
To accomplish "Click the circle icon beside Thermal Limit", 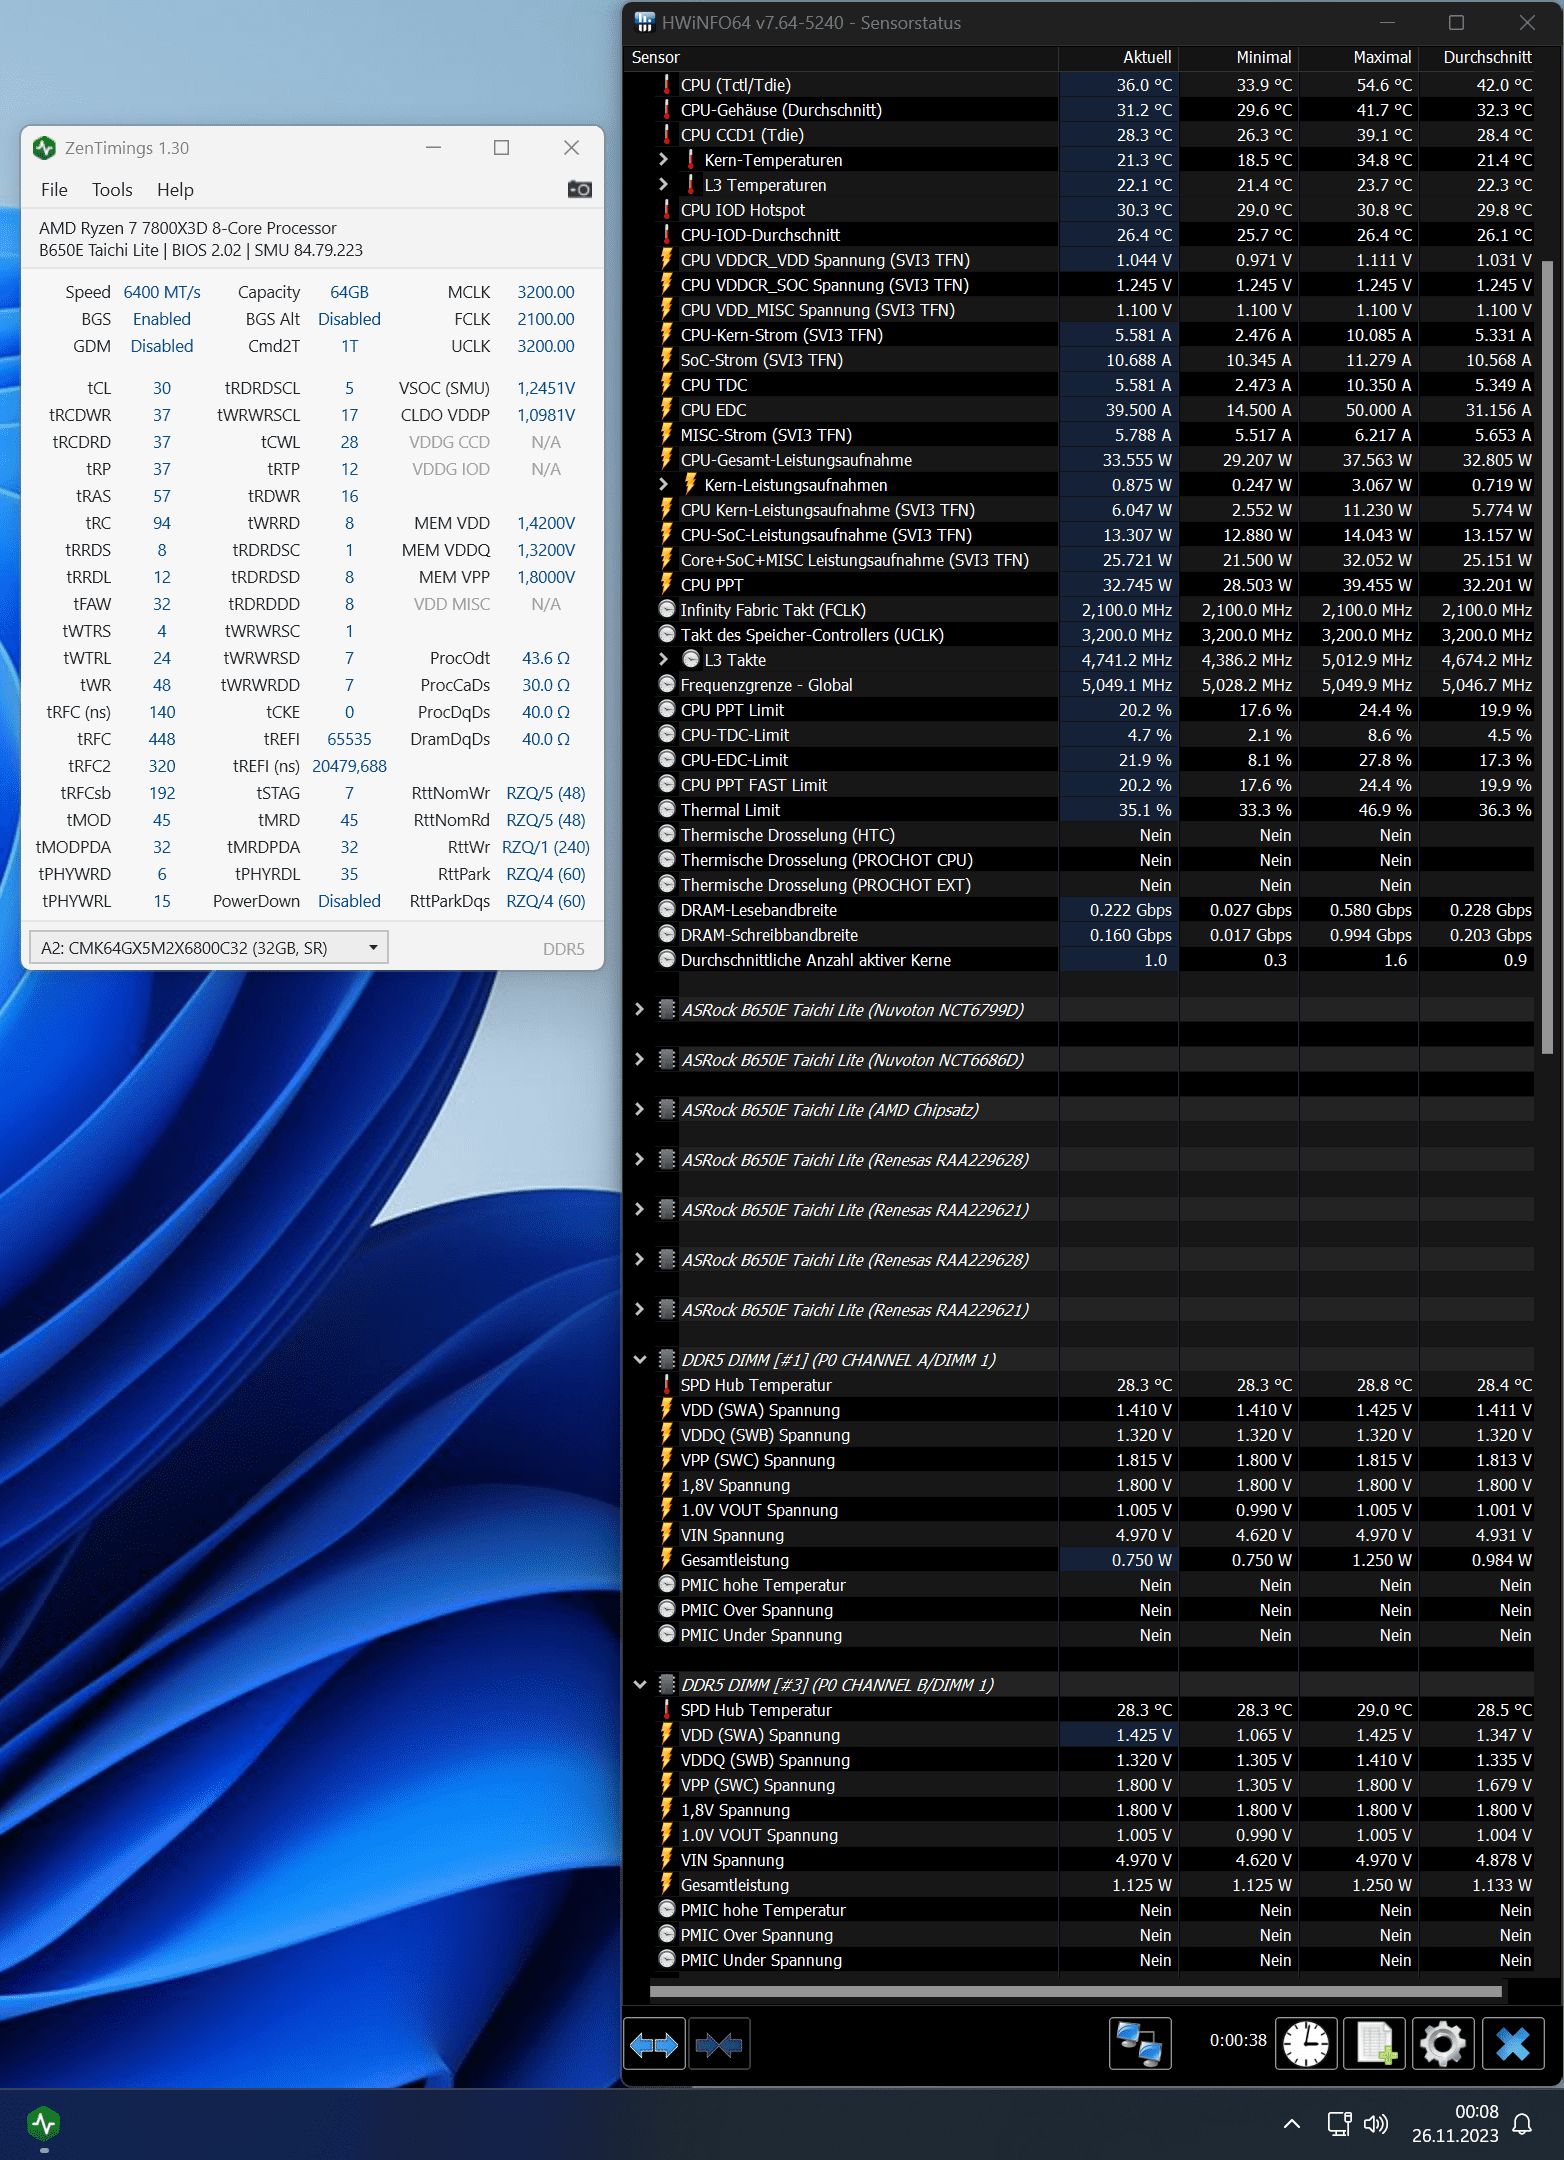I will tap(667, 809).
